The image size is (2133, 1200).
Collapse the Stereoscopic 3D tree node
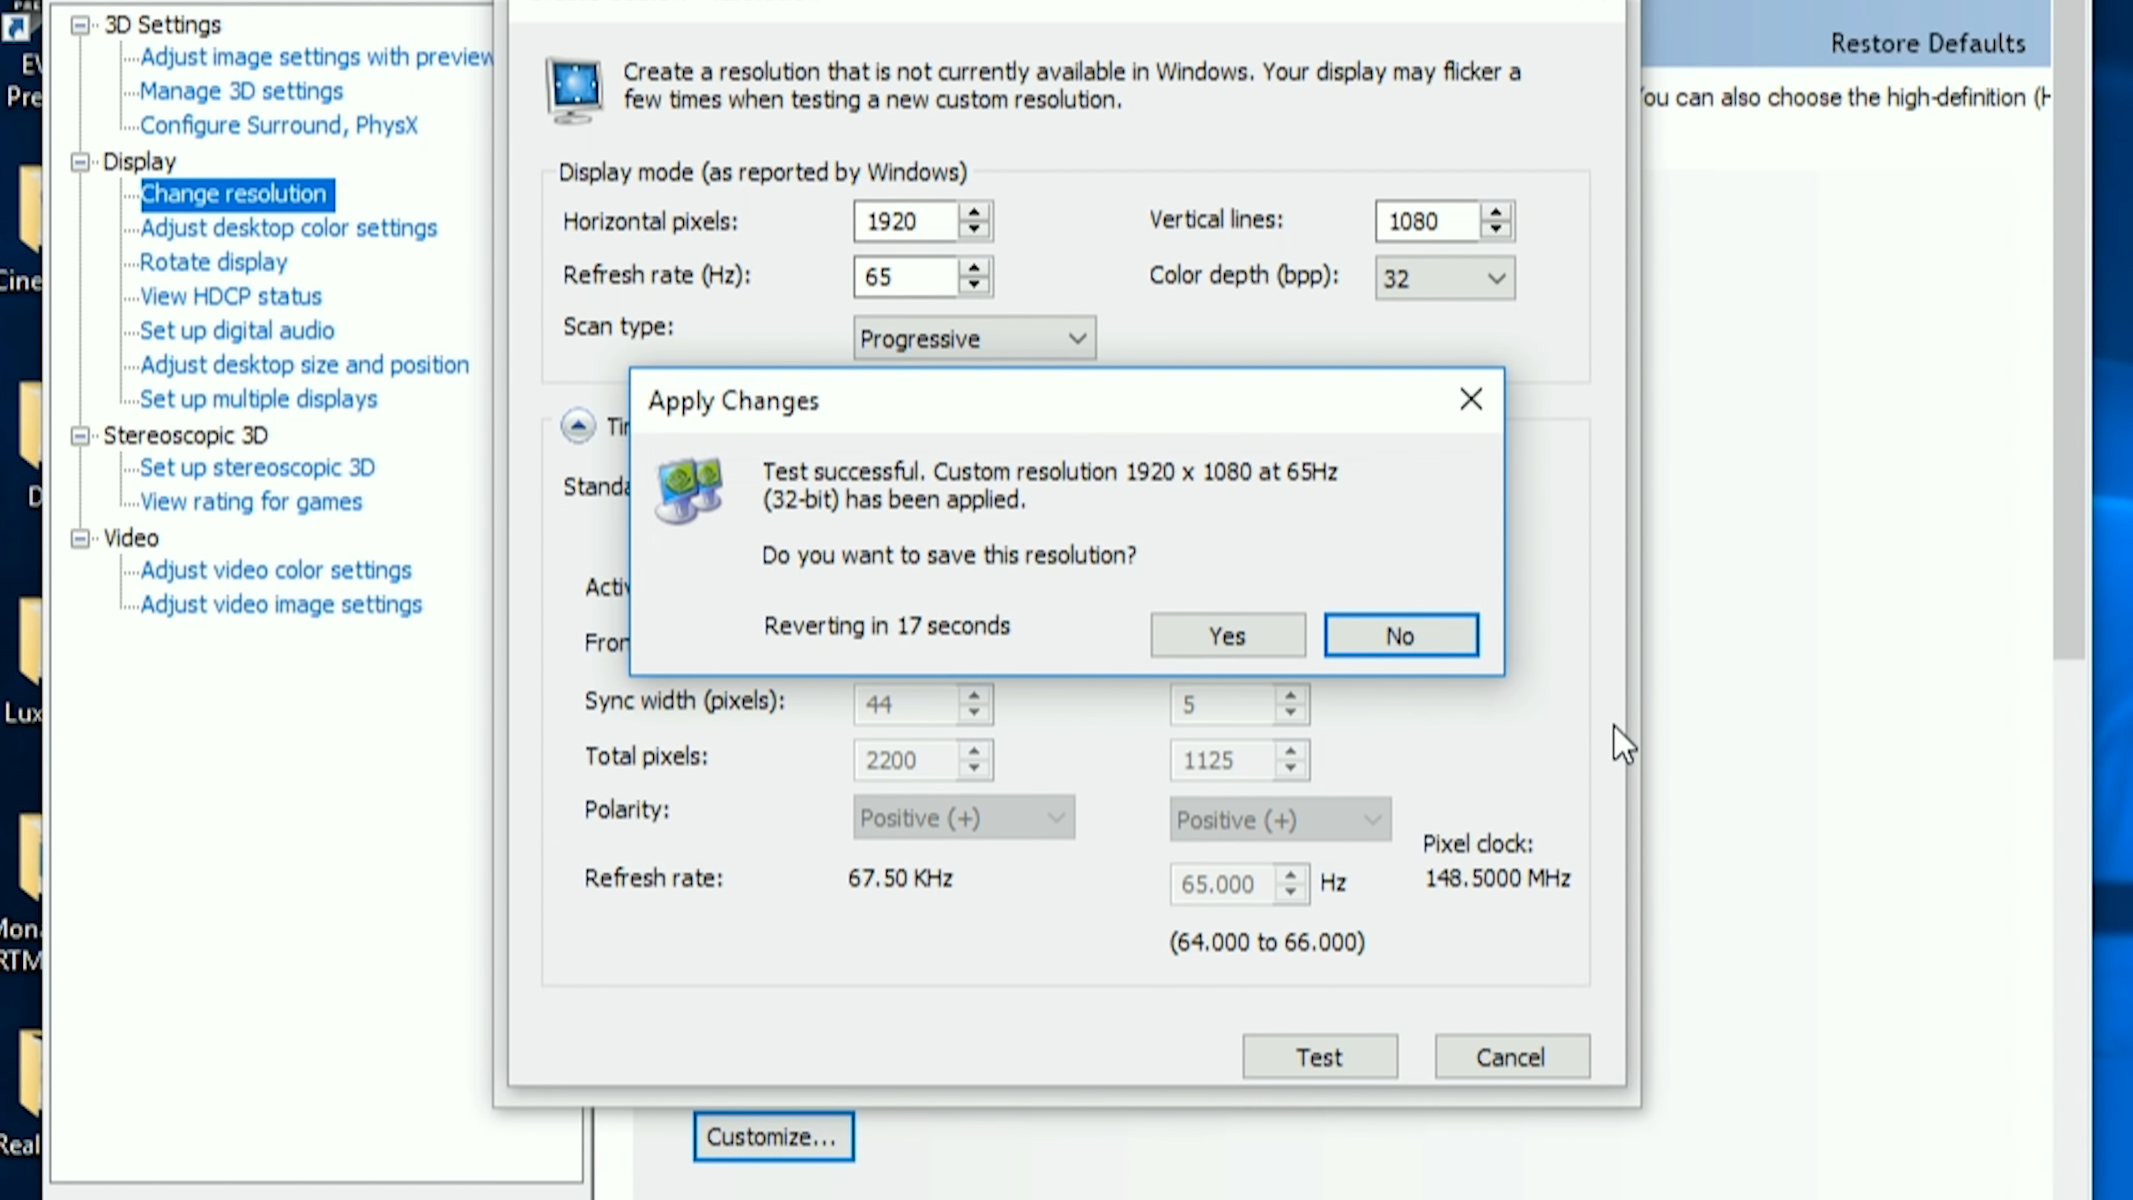(80, 436)
